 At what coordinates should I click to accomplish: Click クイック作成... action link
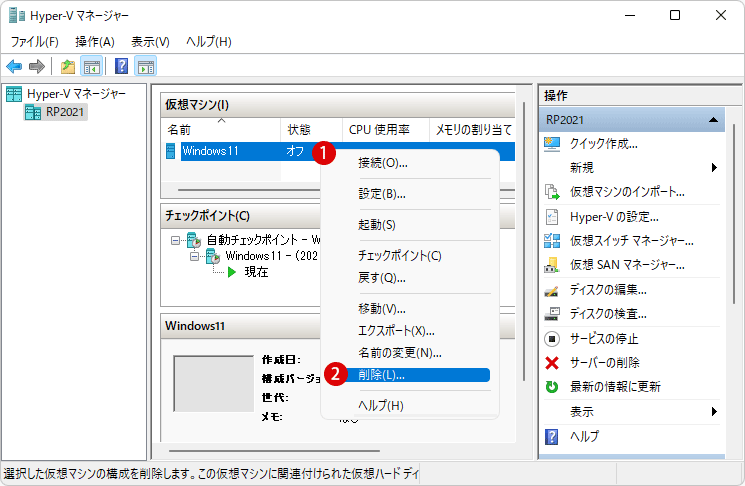point(604,143)
